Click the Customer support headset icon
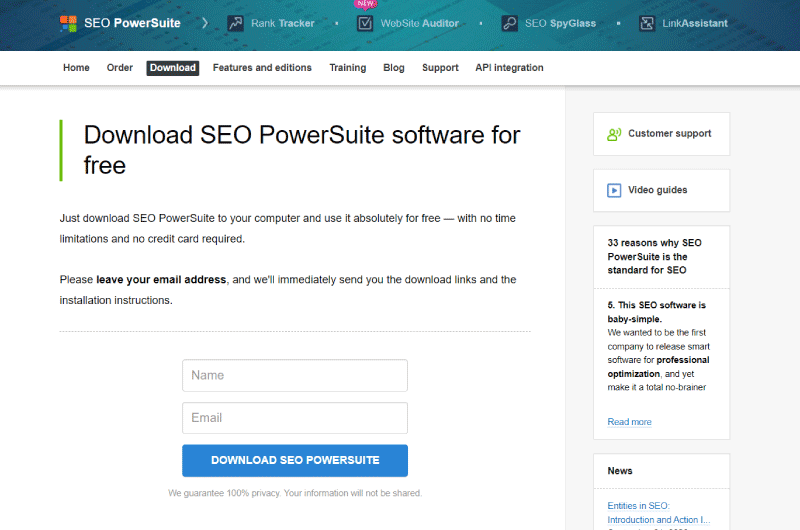Viewport: 800px width, 530px height. click(614, 134)
